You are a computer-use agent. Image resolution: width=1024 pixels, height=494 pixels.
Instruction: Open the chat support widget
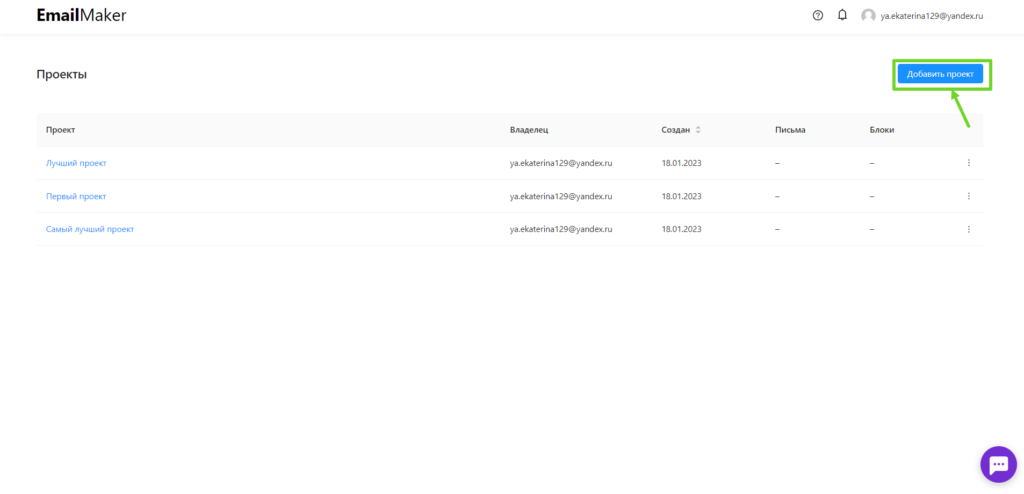(999, 465)
